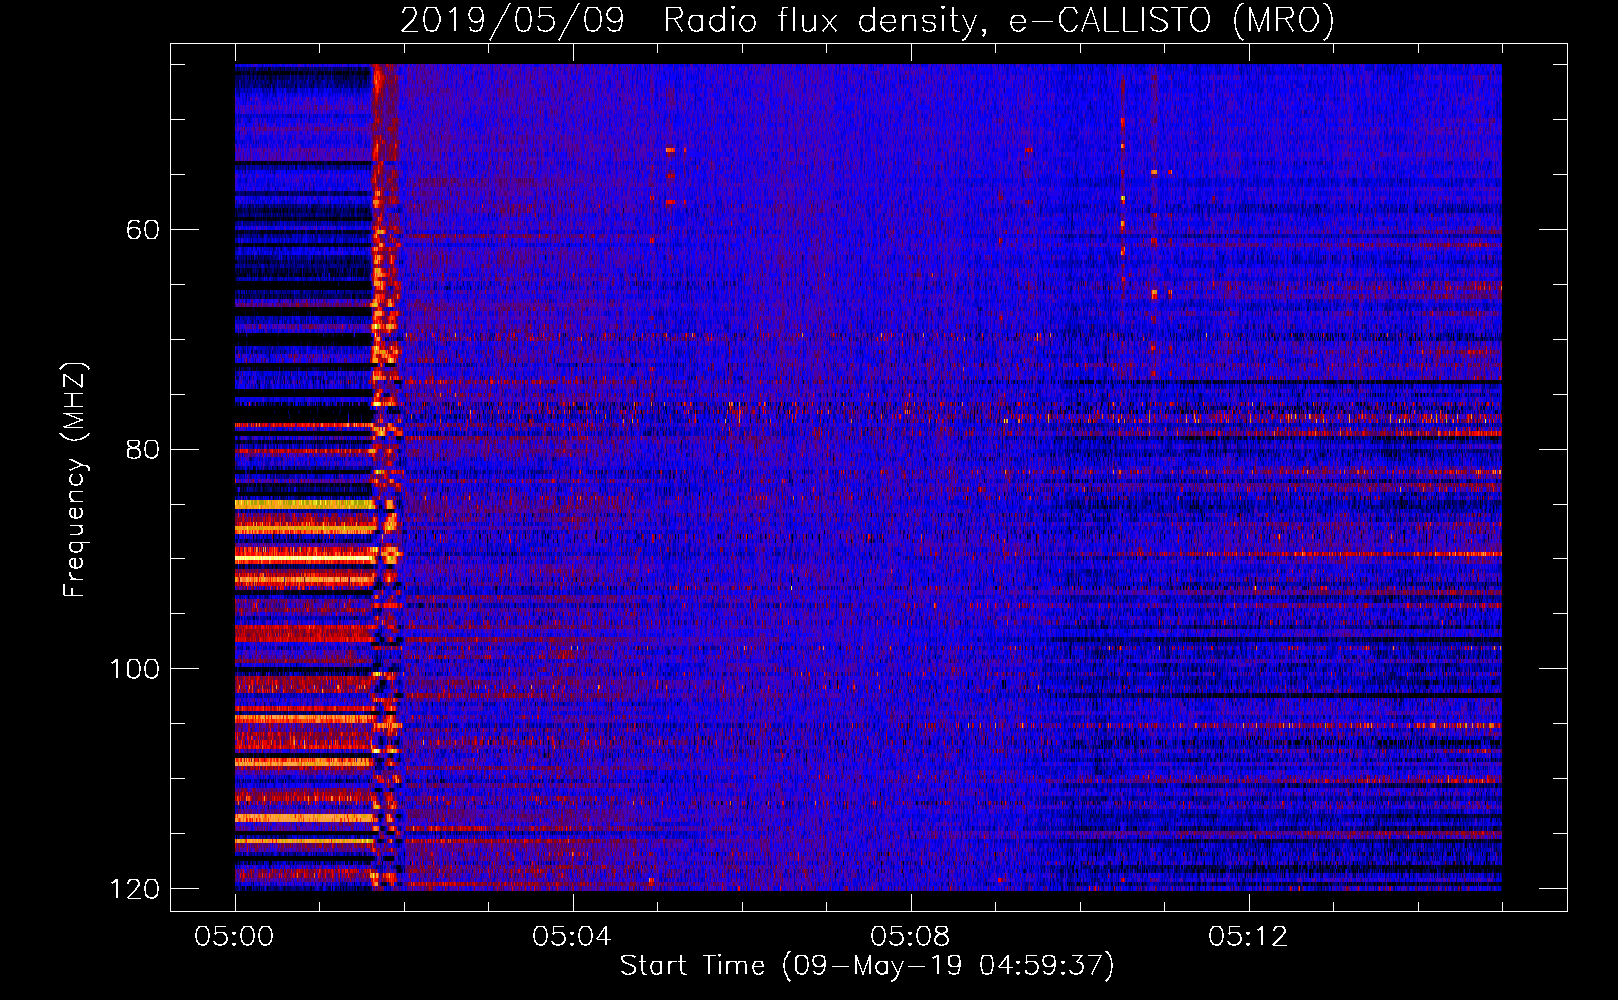
Task: Click the '80' frequency tick label
Action: tap(143, 449)
